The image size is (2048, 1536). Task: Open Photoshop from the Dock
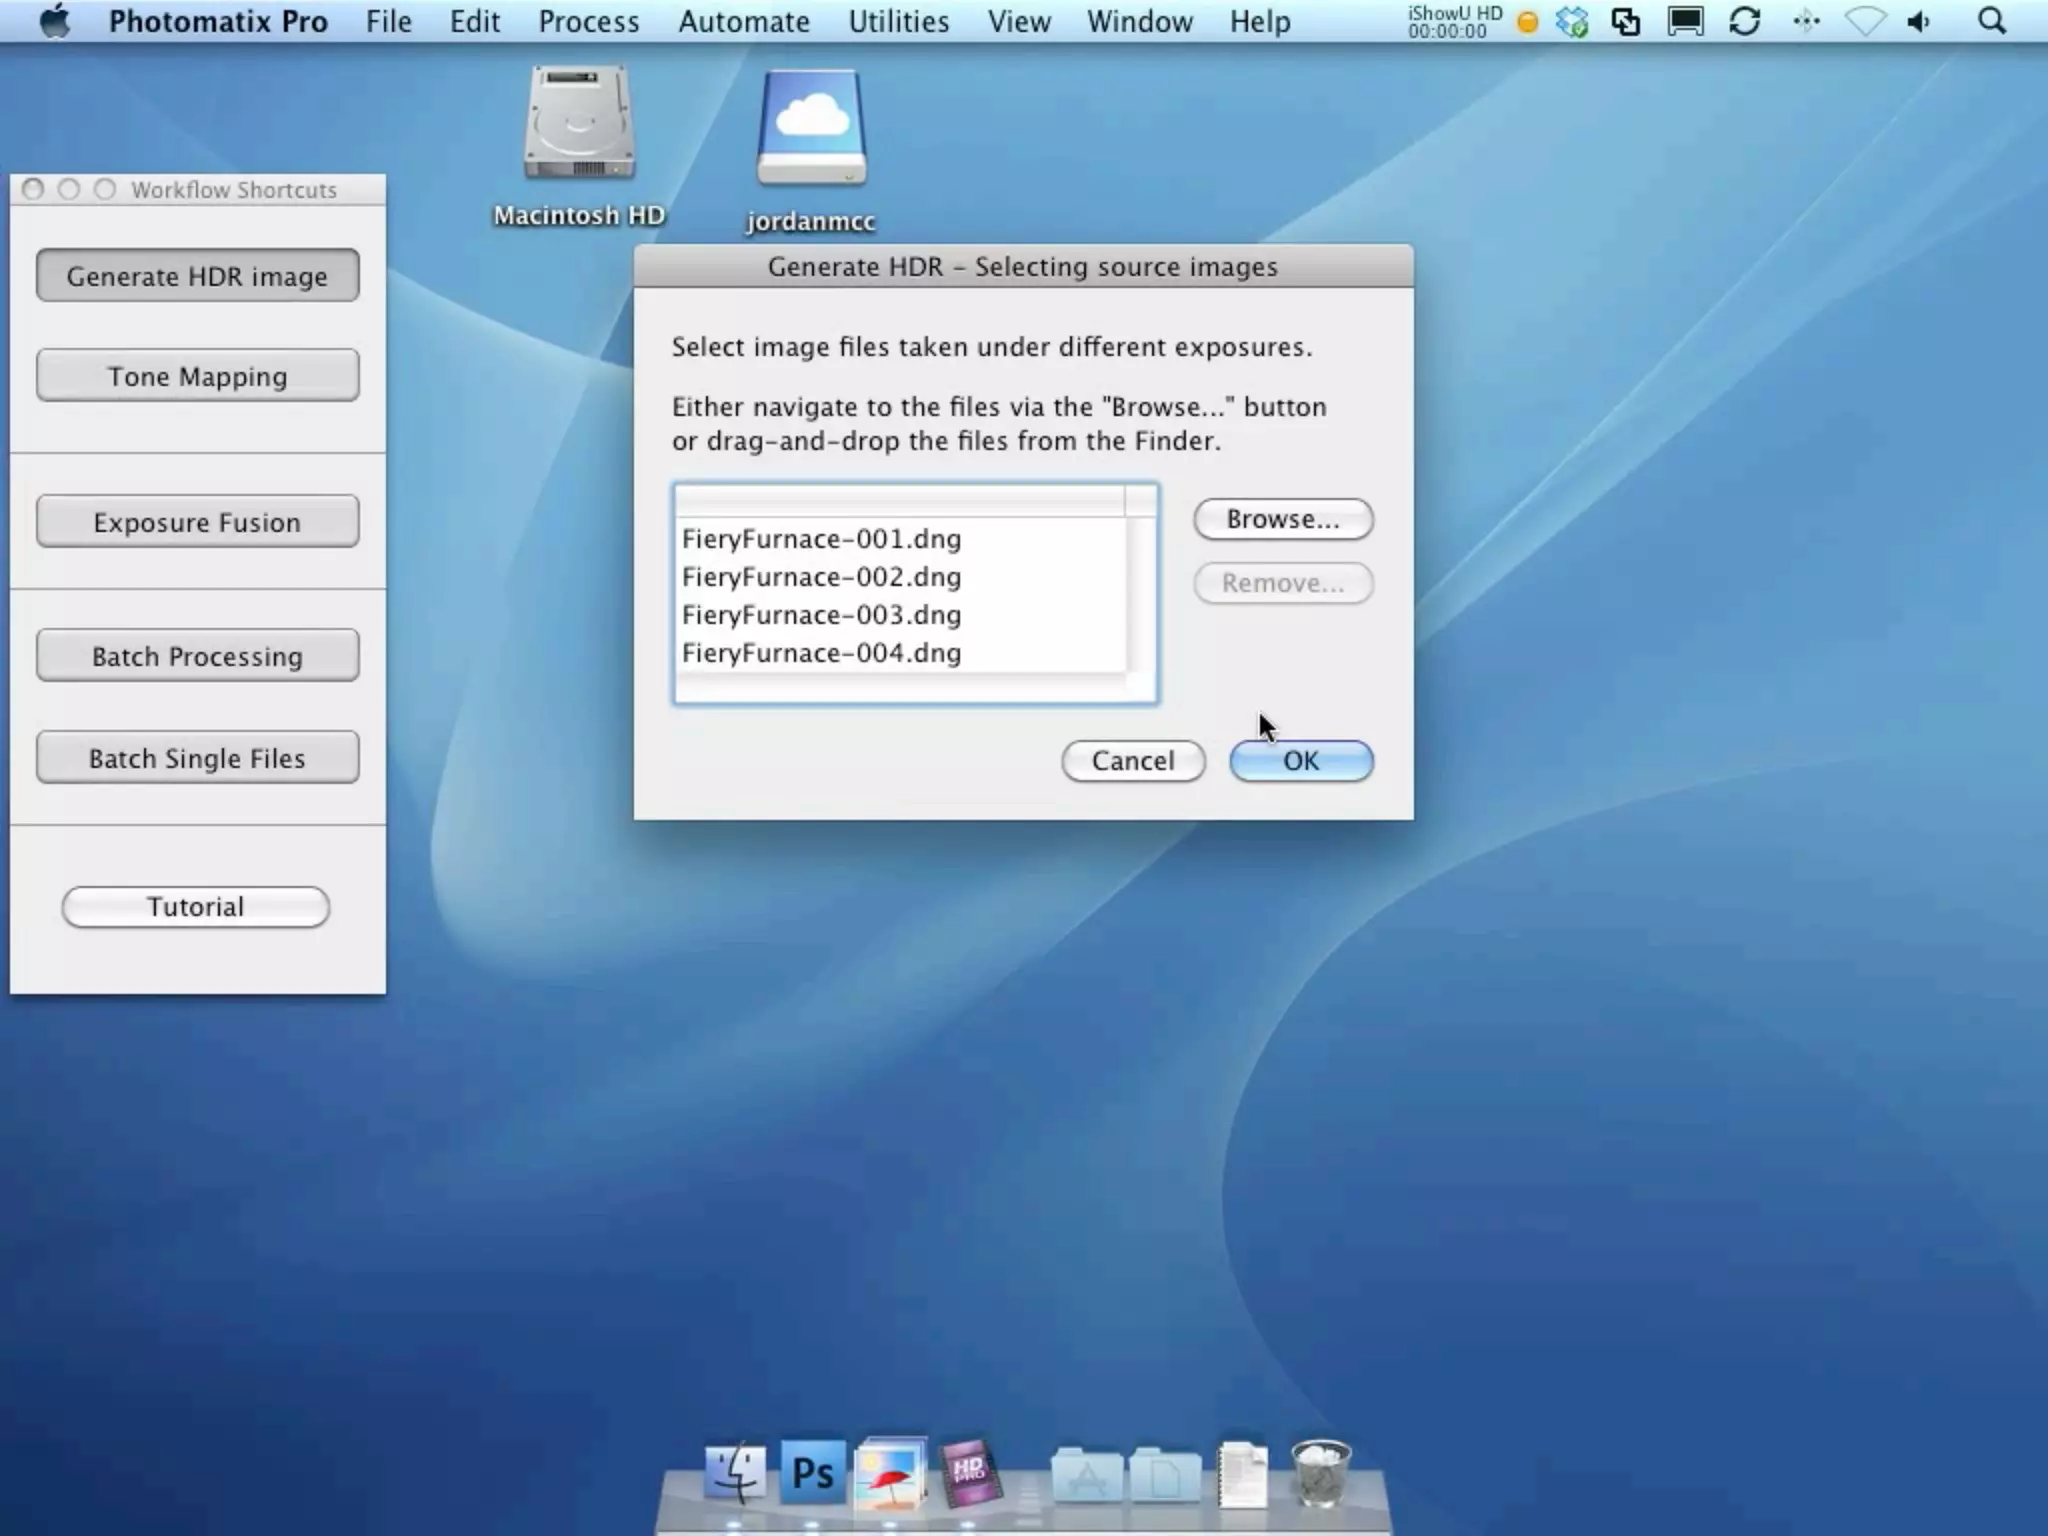tap(812, 1473)
